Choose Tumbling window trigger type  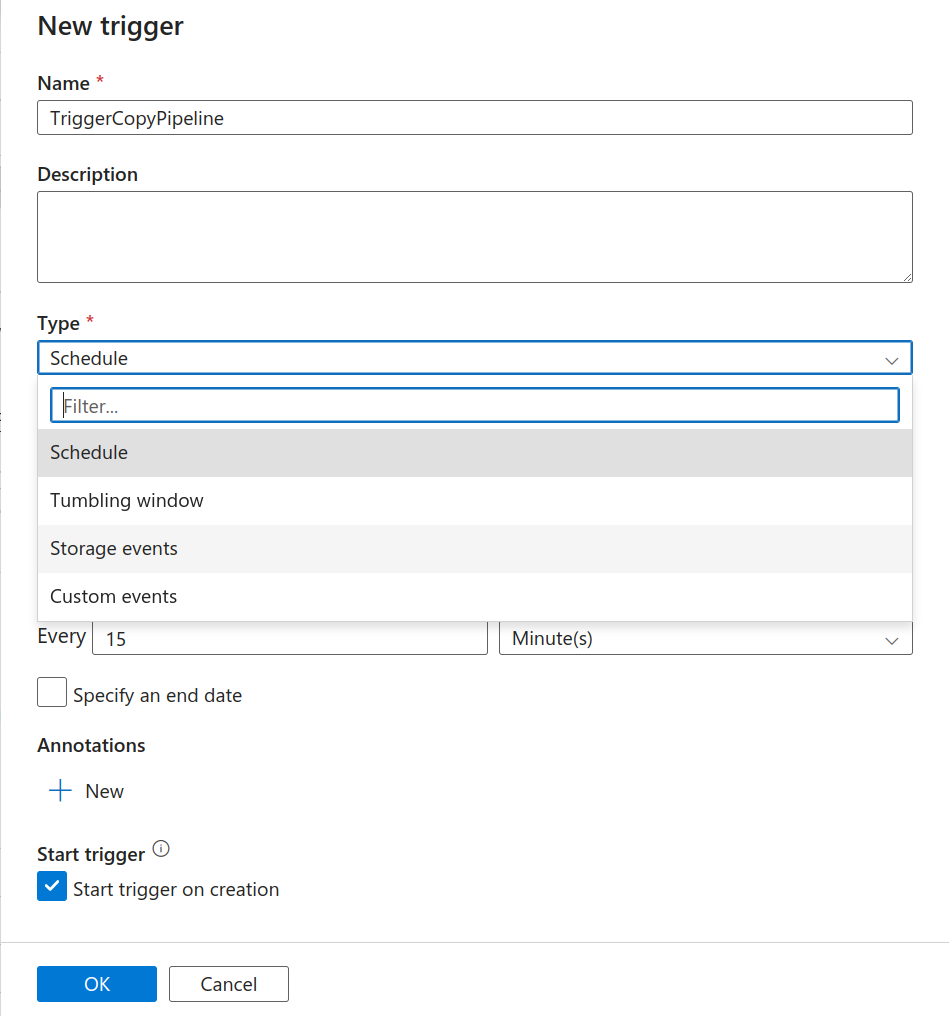[x=475, y=500]
